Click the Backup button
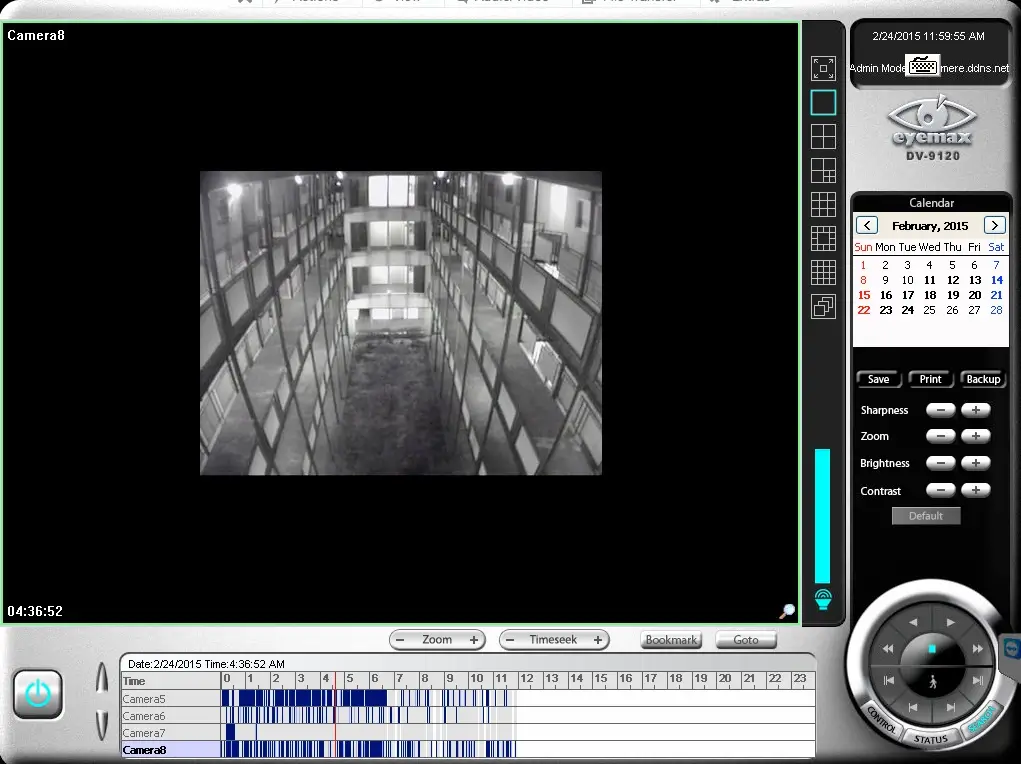The width and height of the screenshot is (1021, 764). click(x=982, y=379)
